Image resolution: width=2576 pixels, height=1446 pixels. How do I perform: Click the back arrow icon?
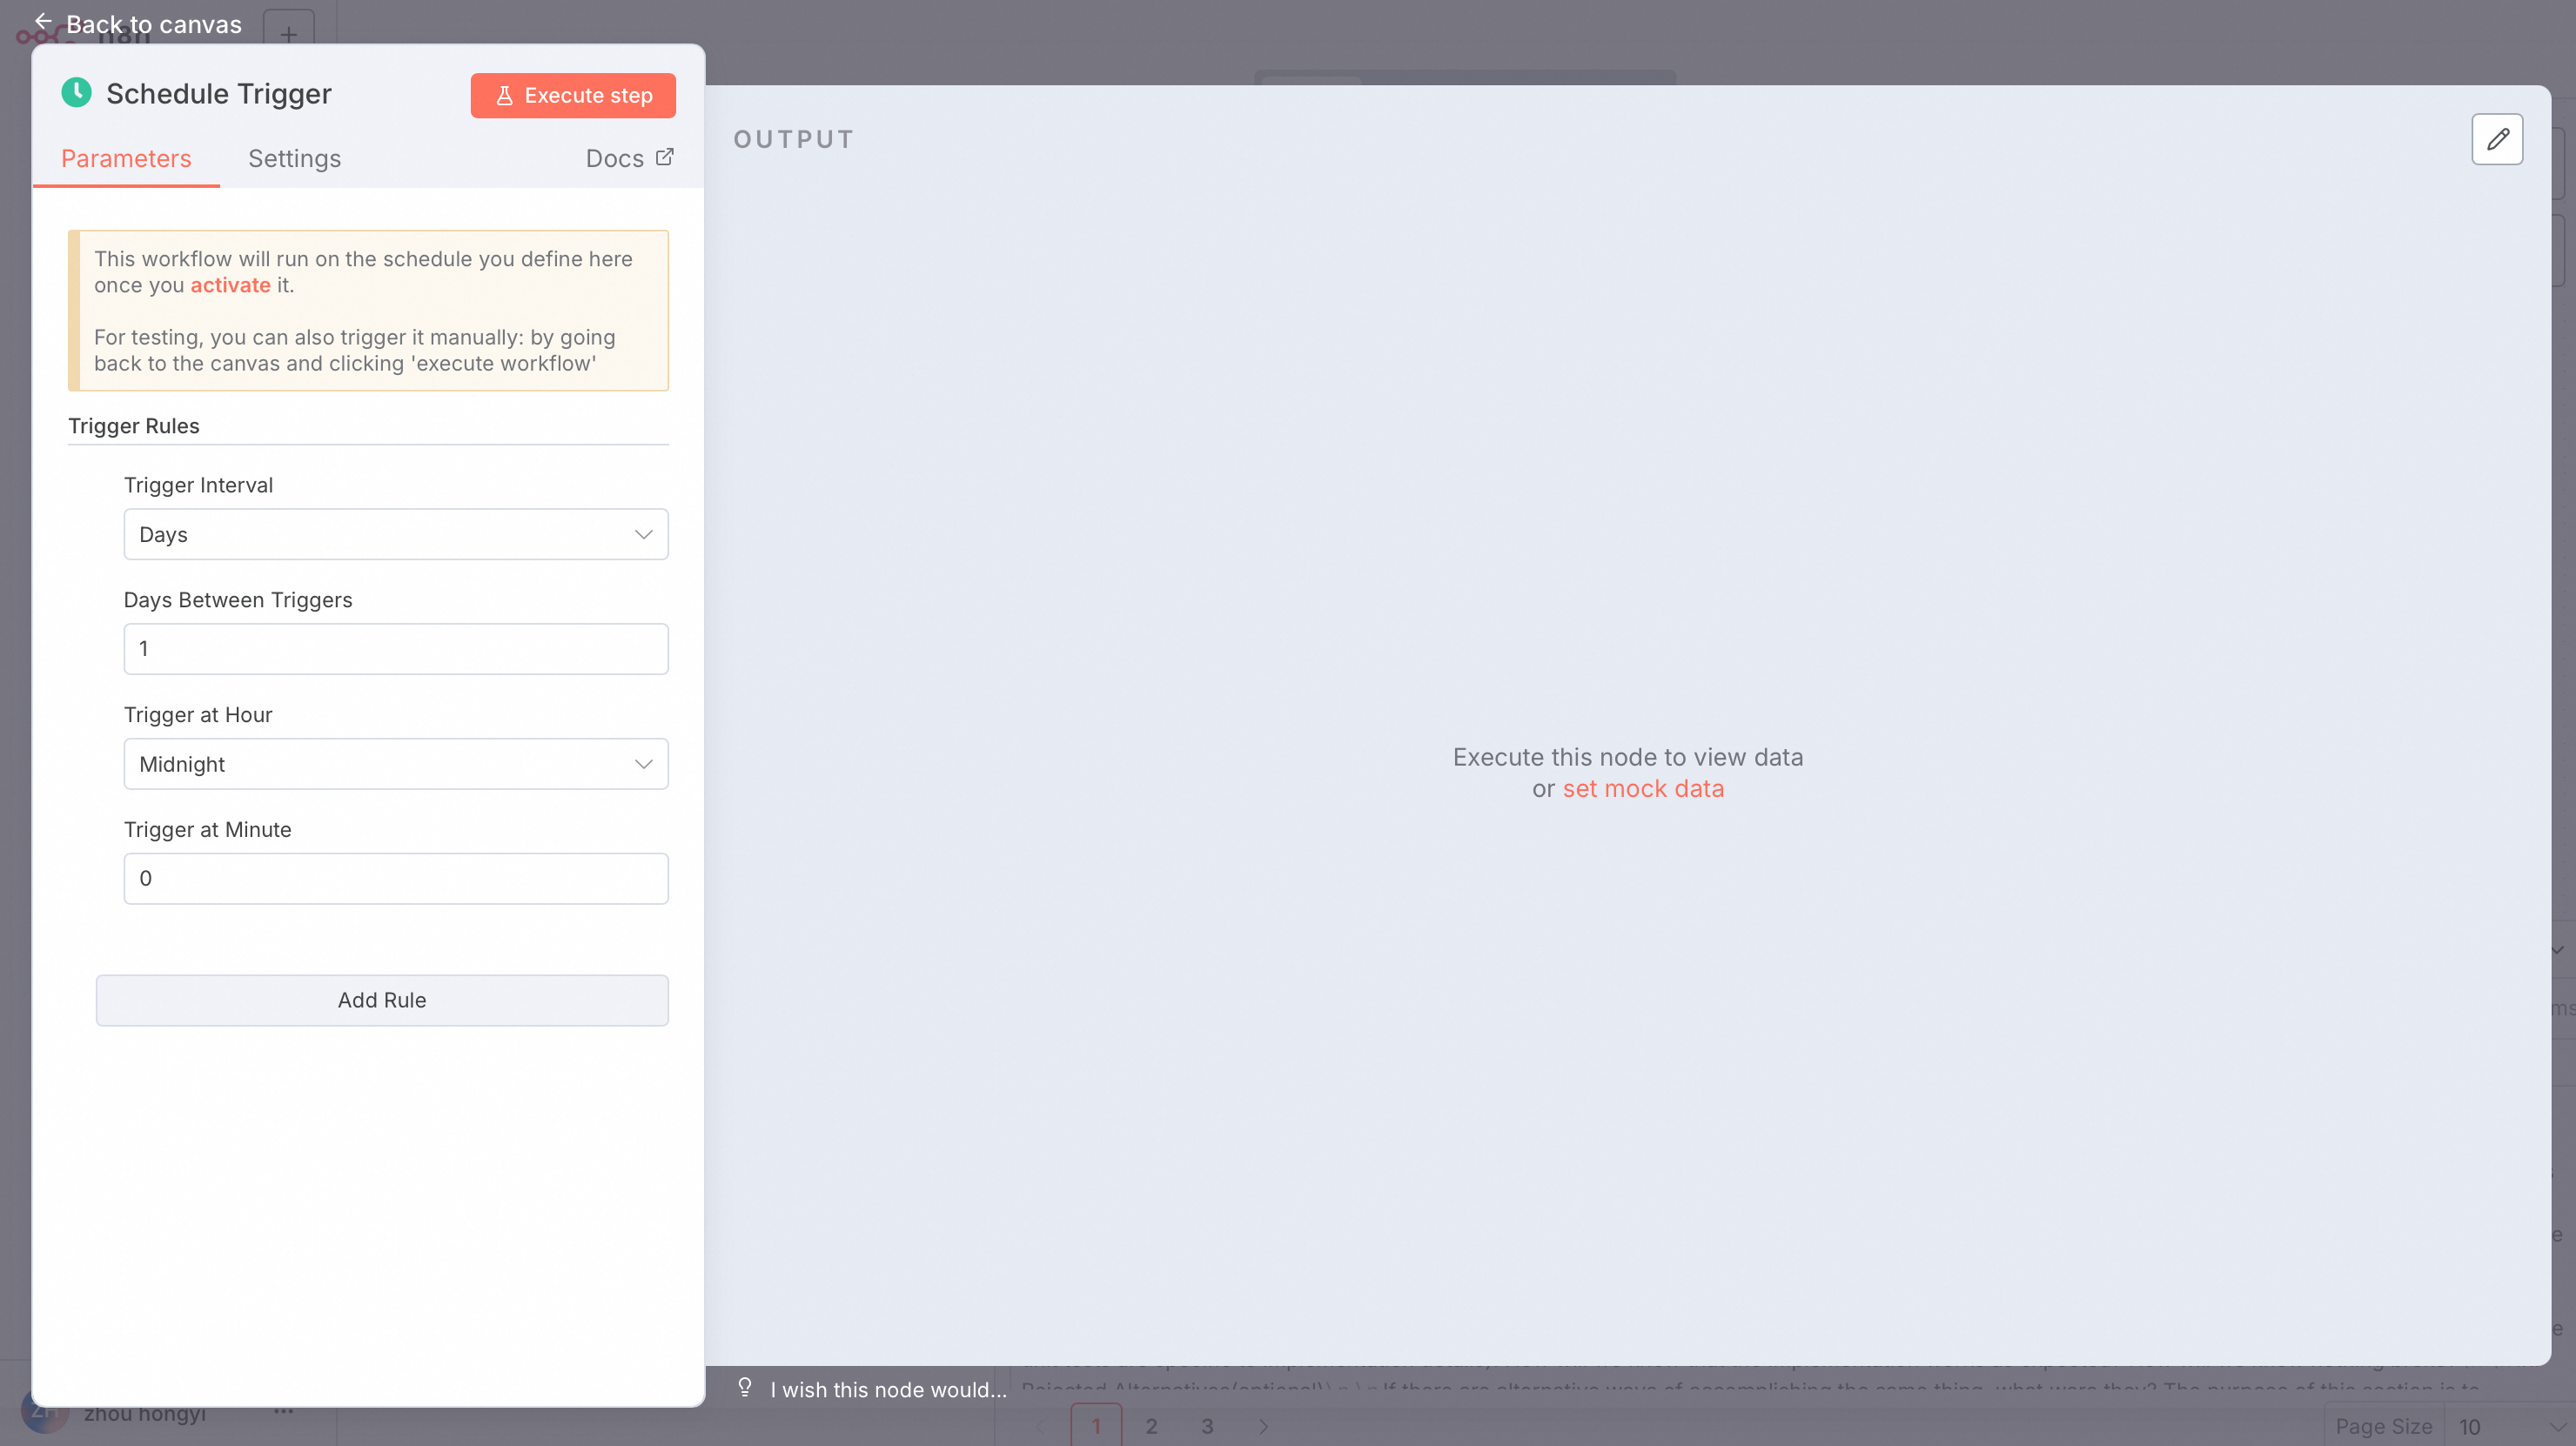coord(43,22)
